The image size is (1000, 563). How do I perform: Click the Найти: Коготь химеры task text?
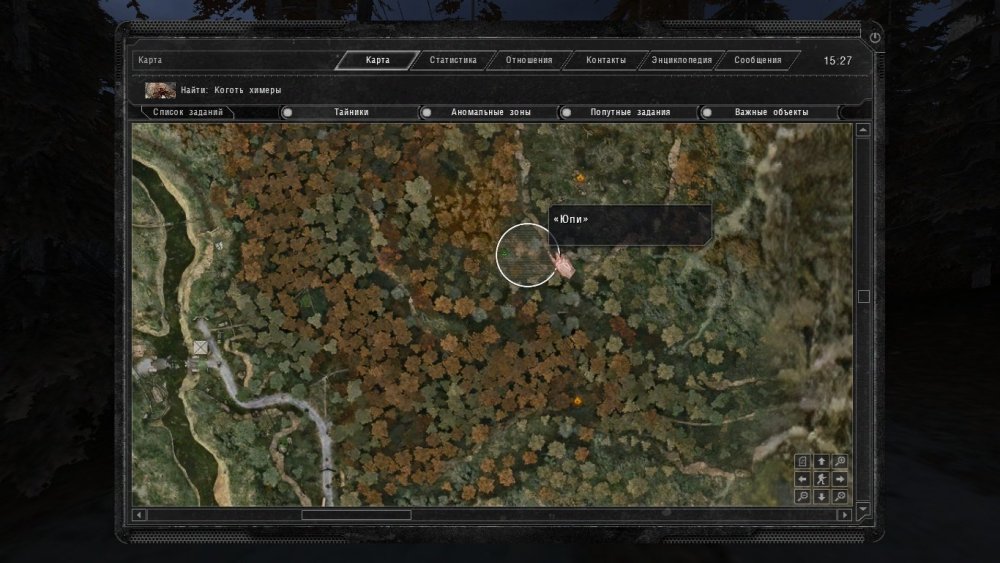pos(231,91)
